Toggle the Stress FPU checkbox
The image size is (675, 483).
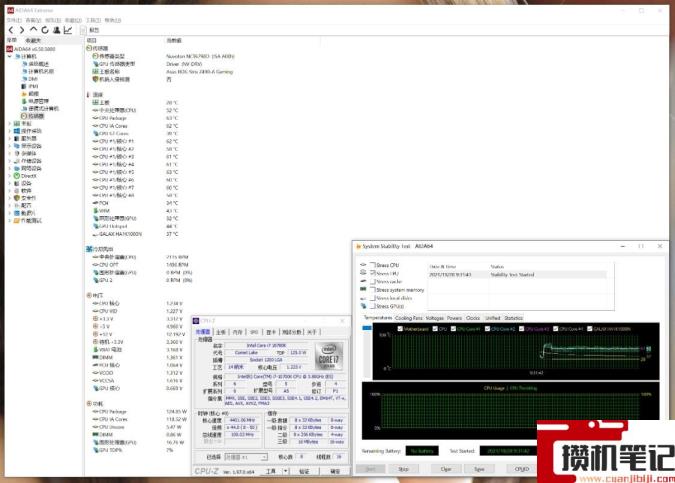coord(373,273)
